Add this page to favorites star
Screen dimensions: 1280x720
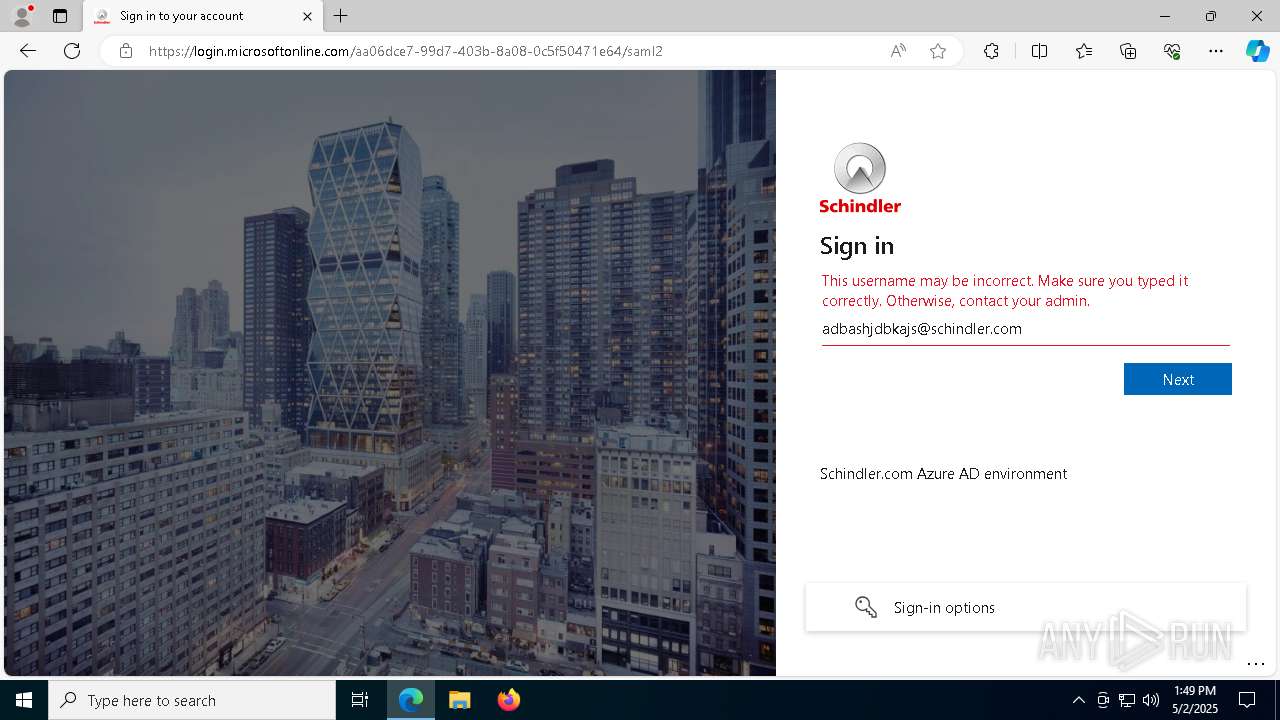[938, 51]
